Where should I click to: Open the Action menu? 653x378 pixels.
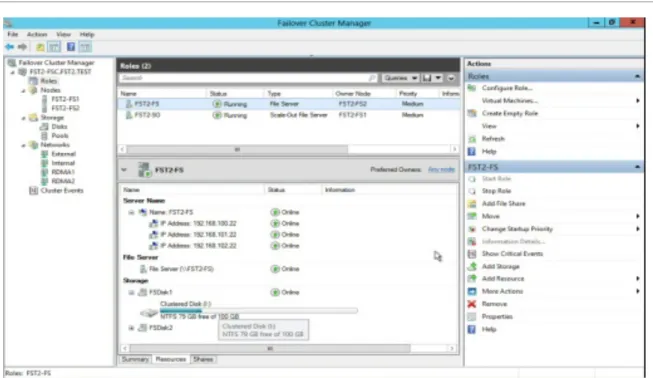37,34
